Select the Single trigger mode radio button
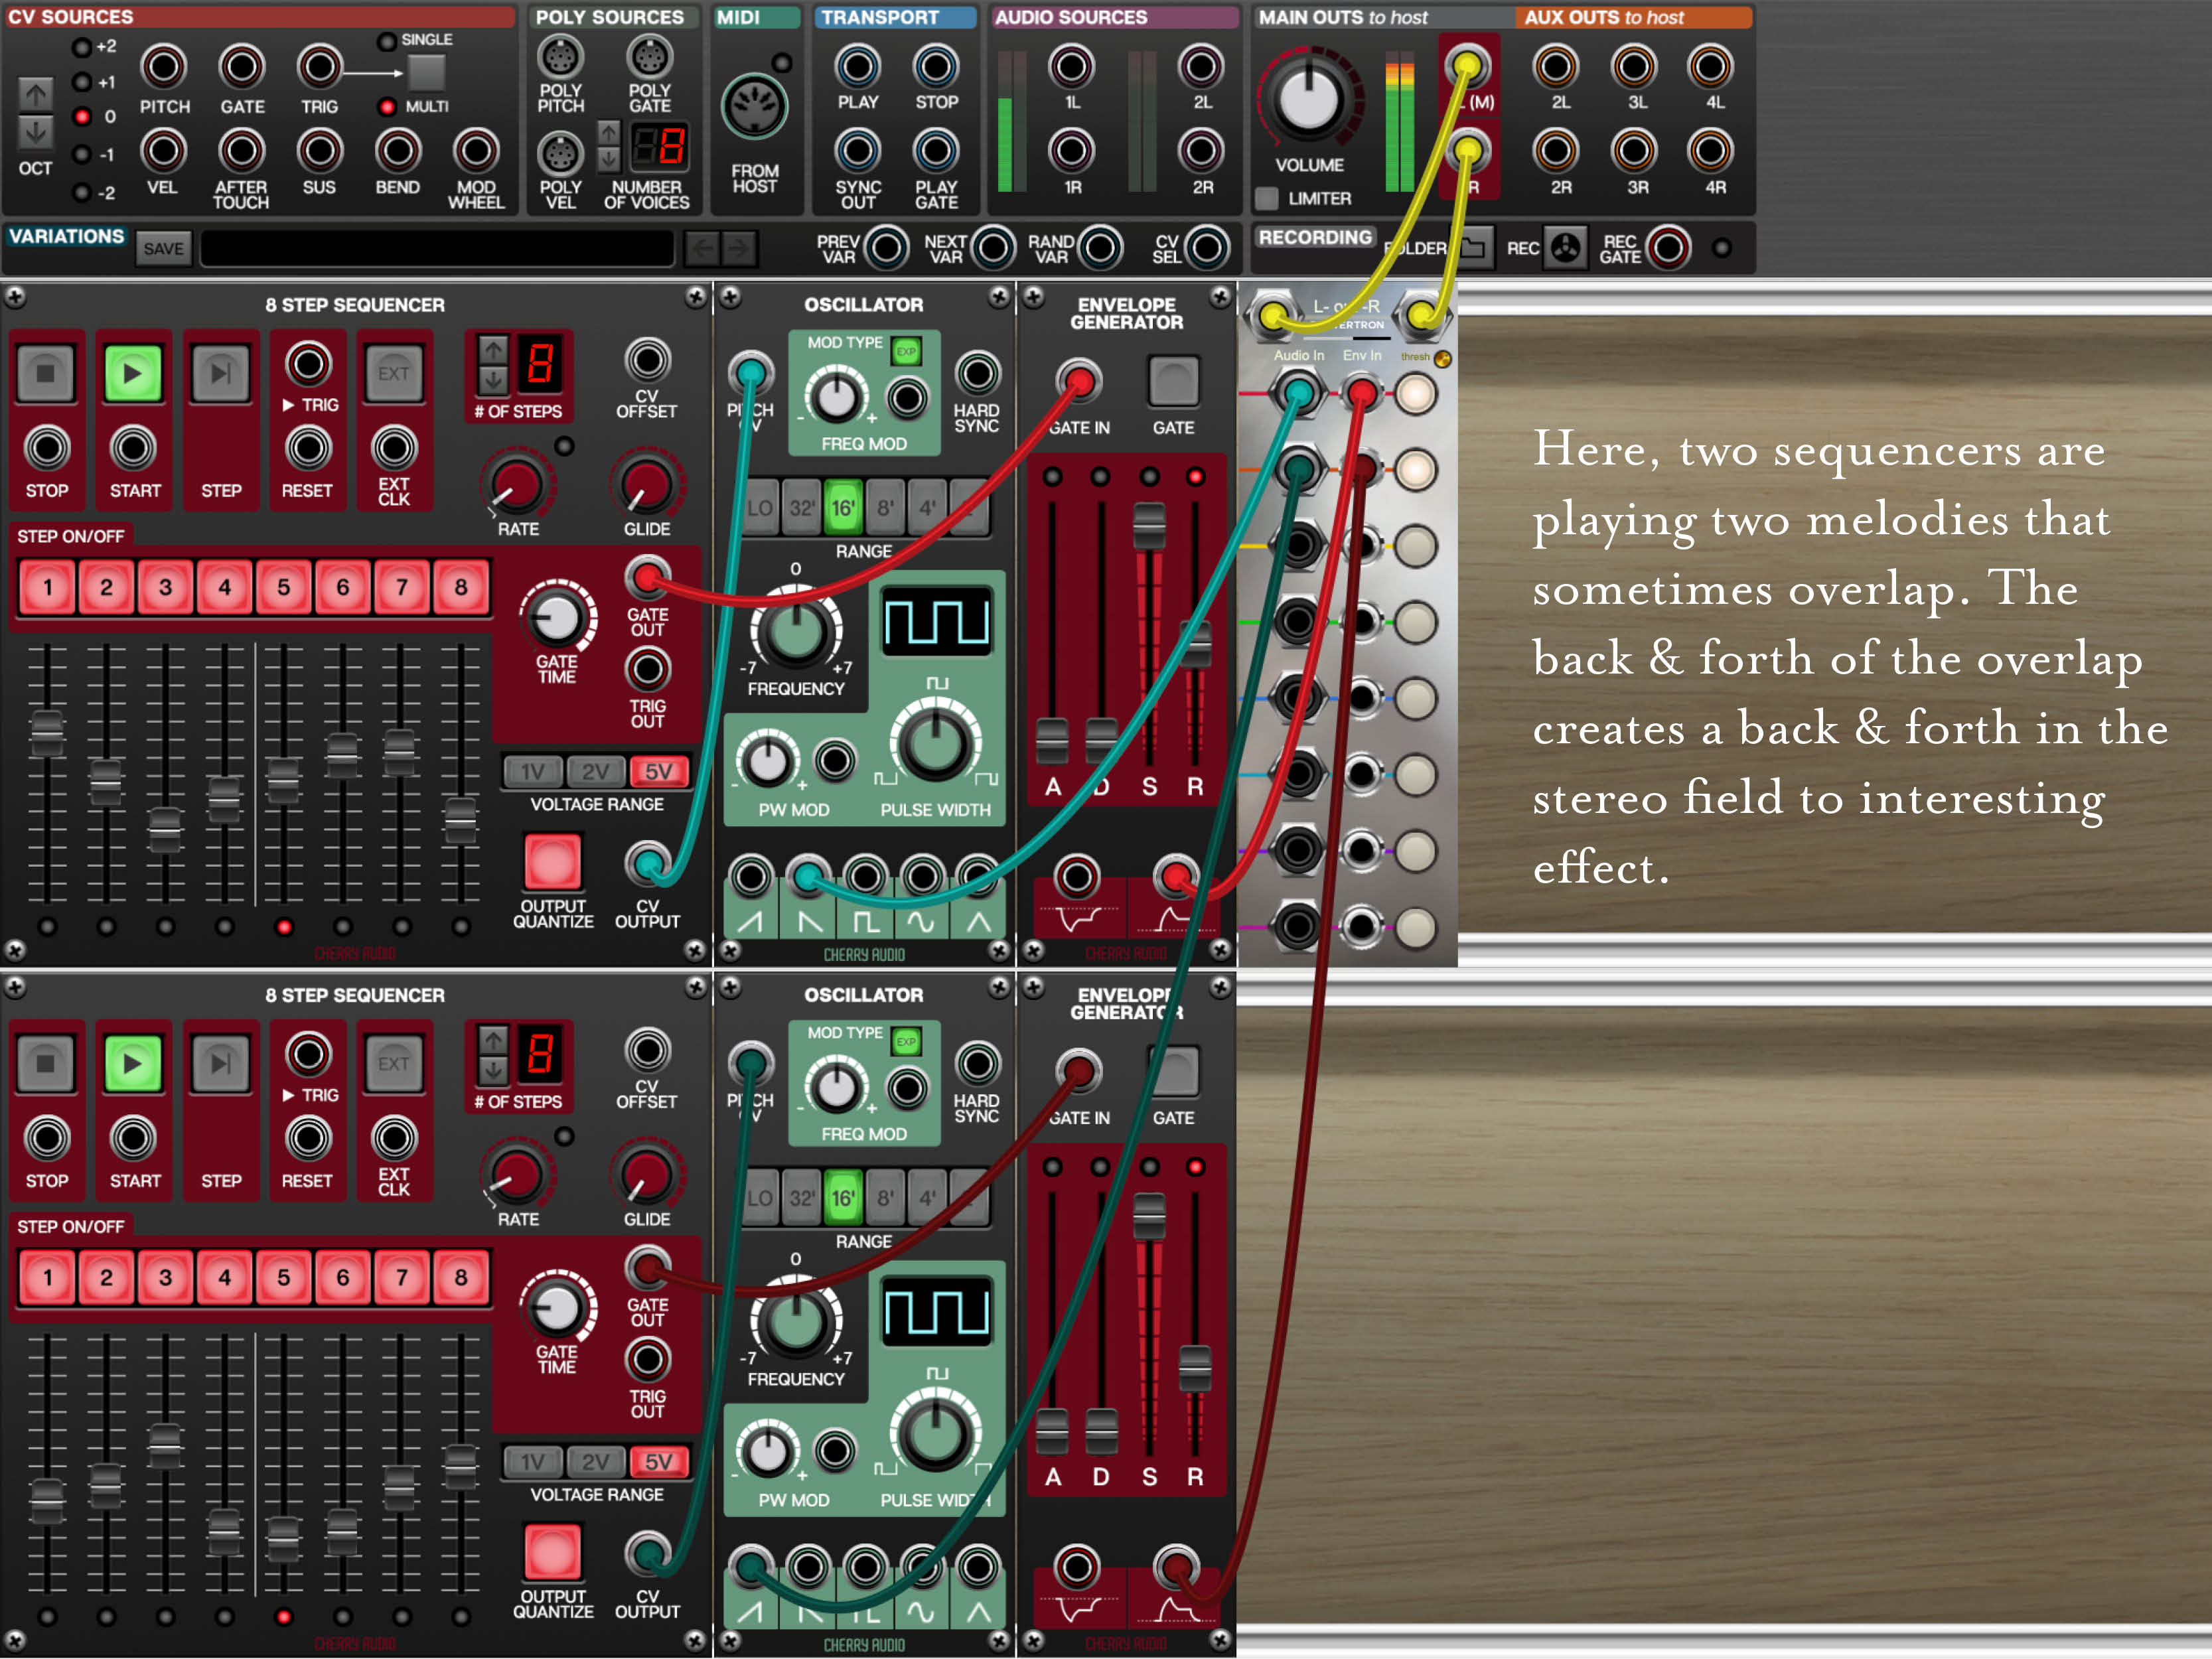Viewport: 2212px width, 1659px height. coord(387,41)
